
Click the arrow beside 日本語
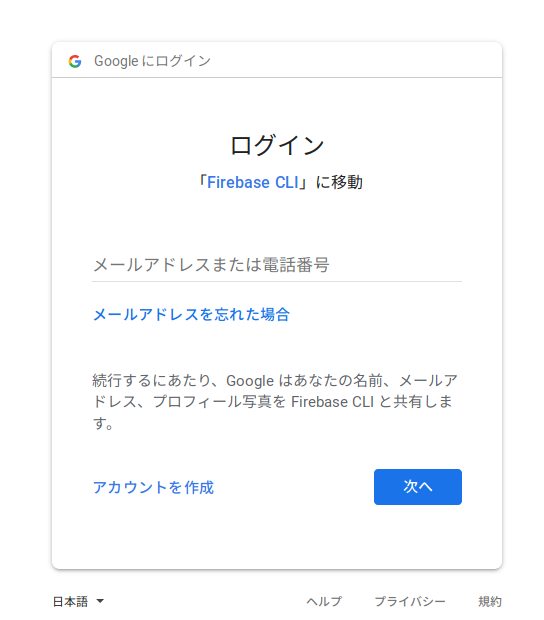100,601
